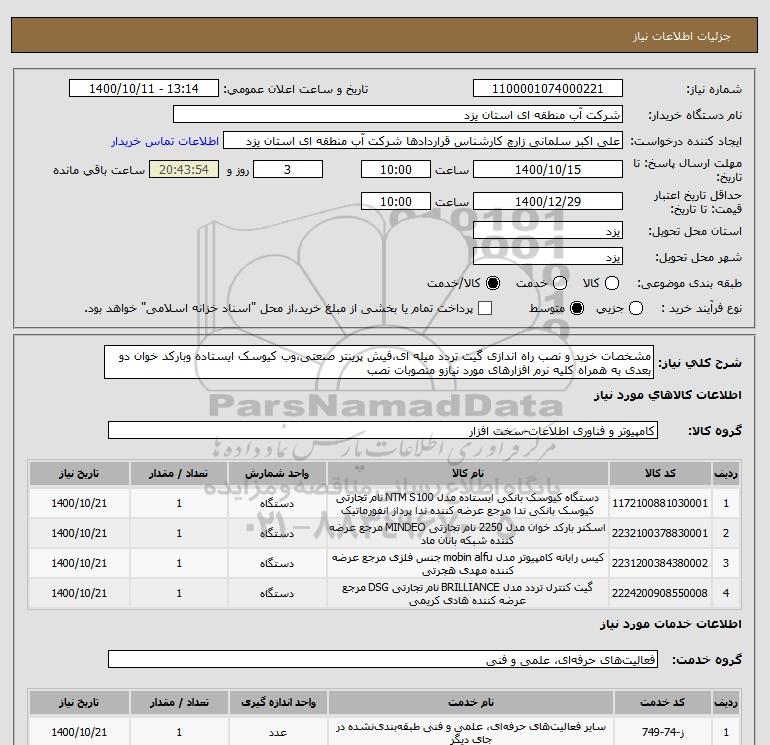Click the response deadline date 1400/10/15
The width and height of the screenshot is (770, 745).
coord(548,169)
